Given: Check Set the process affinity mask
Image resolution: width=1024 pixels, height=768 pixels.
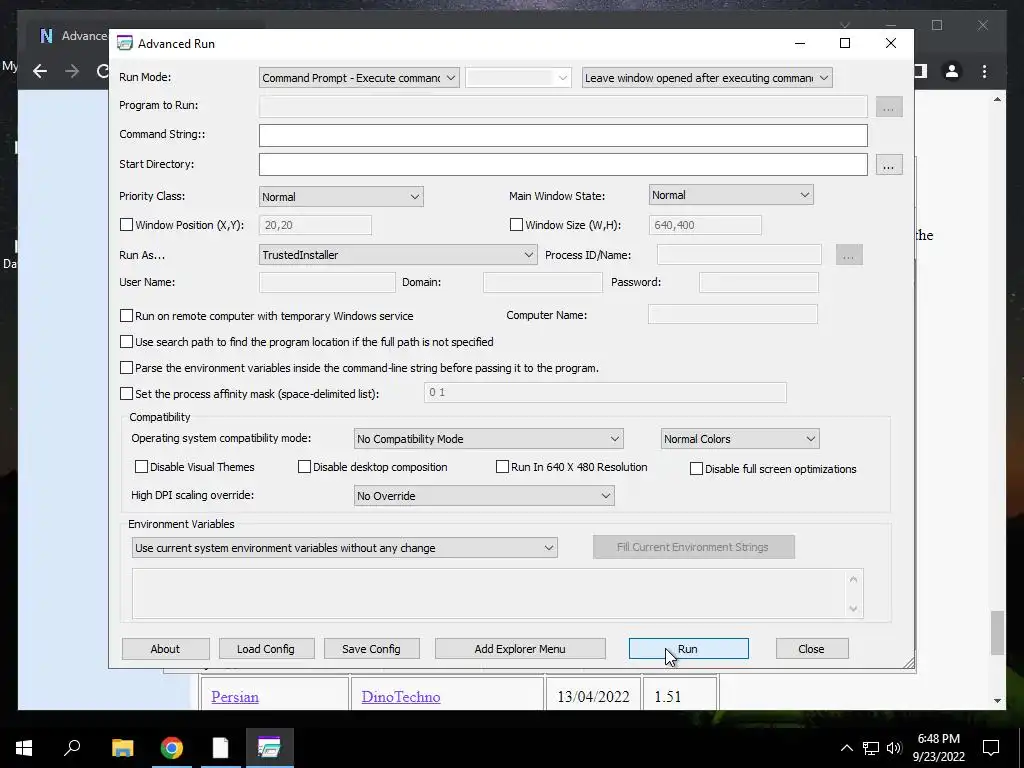Looking at the screenshot, I should click(127, 394).
